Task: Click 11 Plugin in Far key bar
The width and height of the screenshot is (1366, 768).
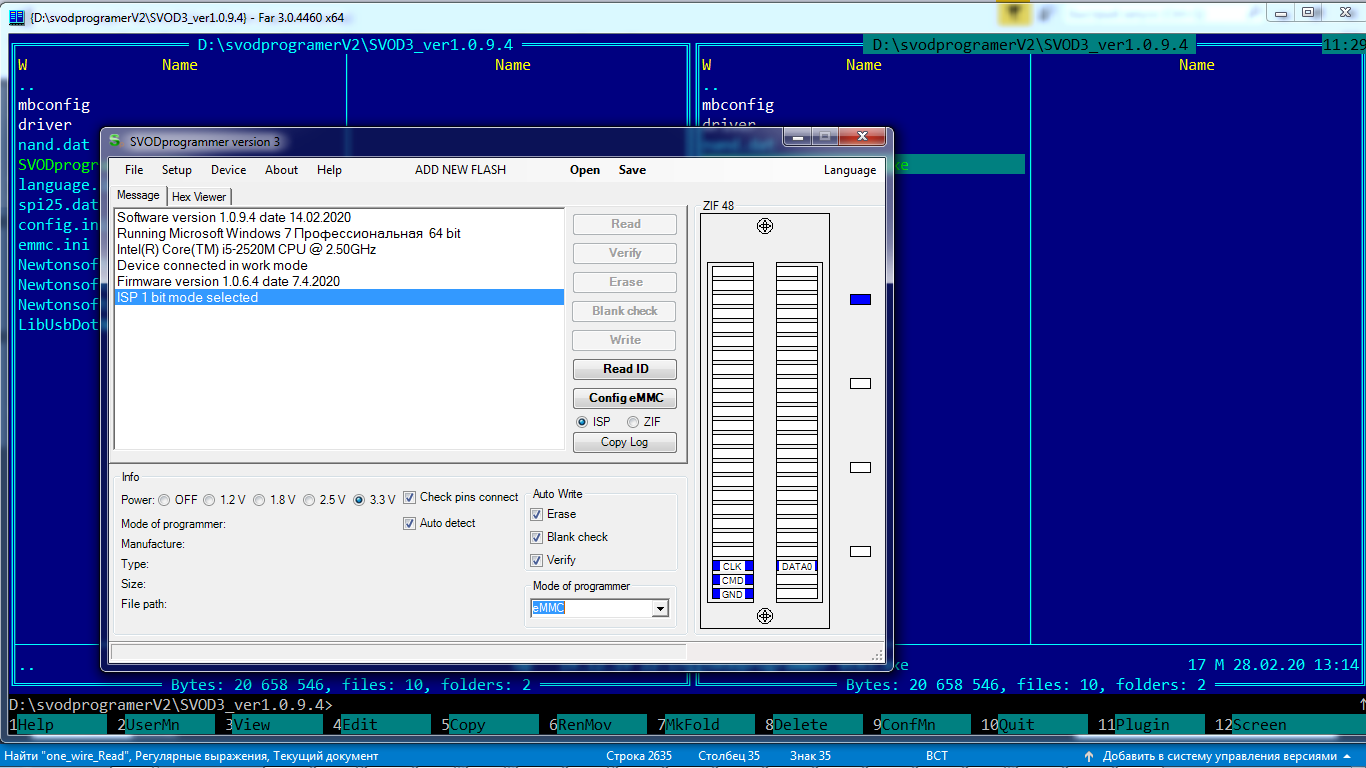Action: [x=1151, y=725]
